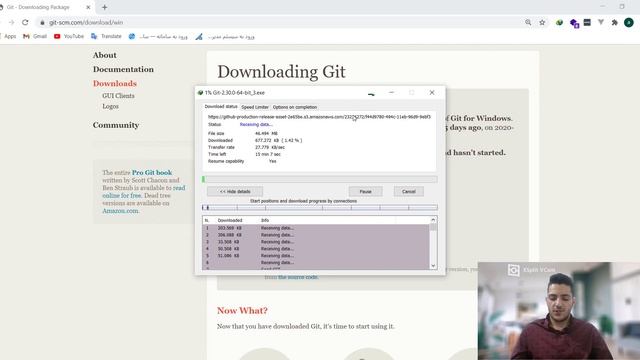Open Logos link
640x360 pixels.
click(x=110, y=106)
